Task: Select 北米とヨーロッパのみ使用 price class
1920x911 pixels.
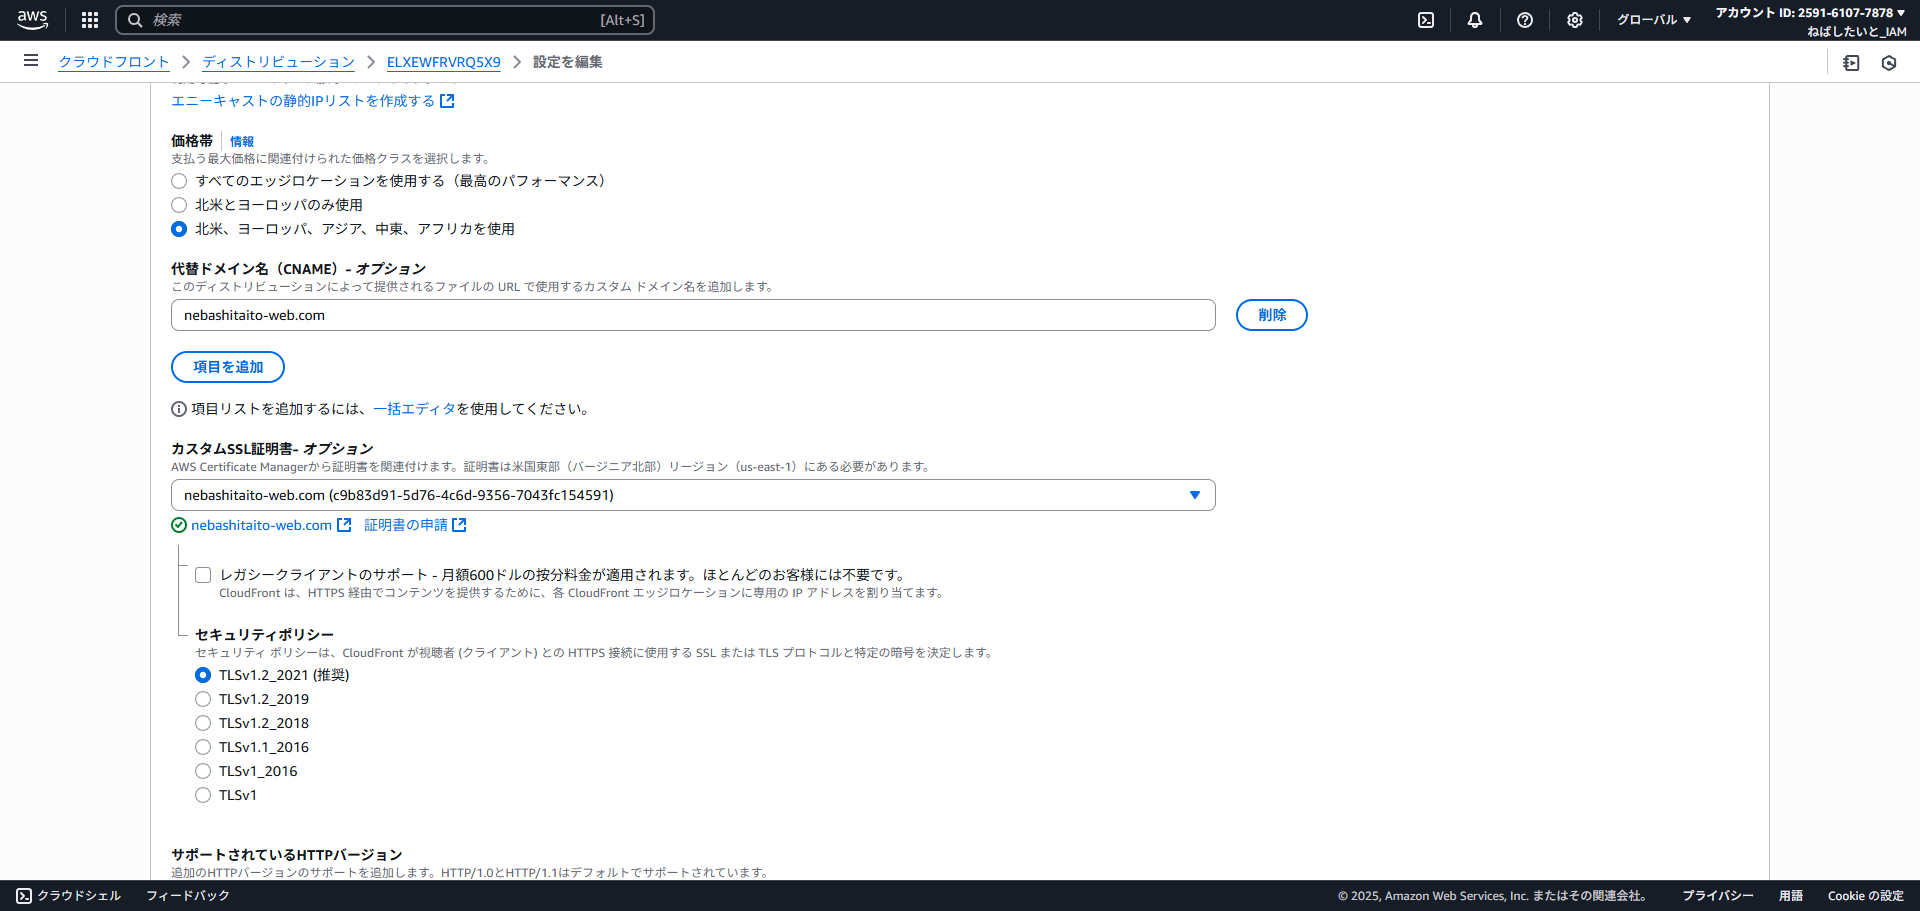Action: click(179, 205)
